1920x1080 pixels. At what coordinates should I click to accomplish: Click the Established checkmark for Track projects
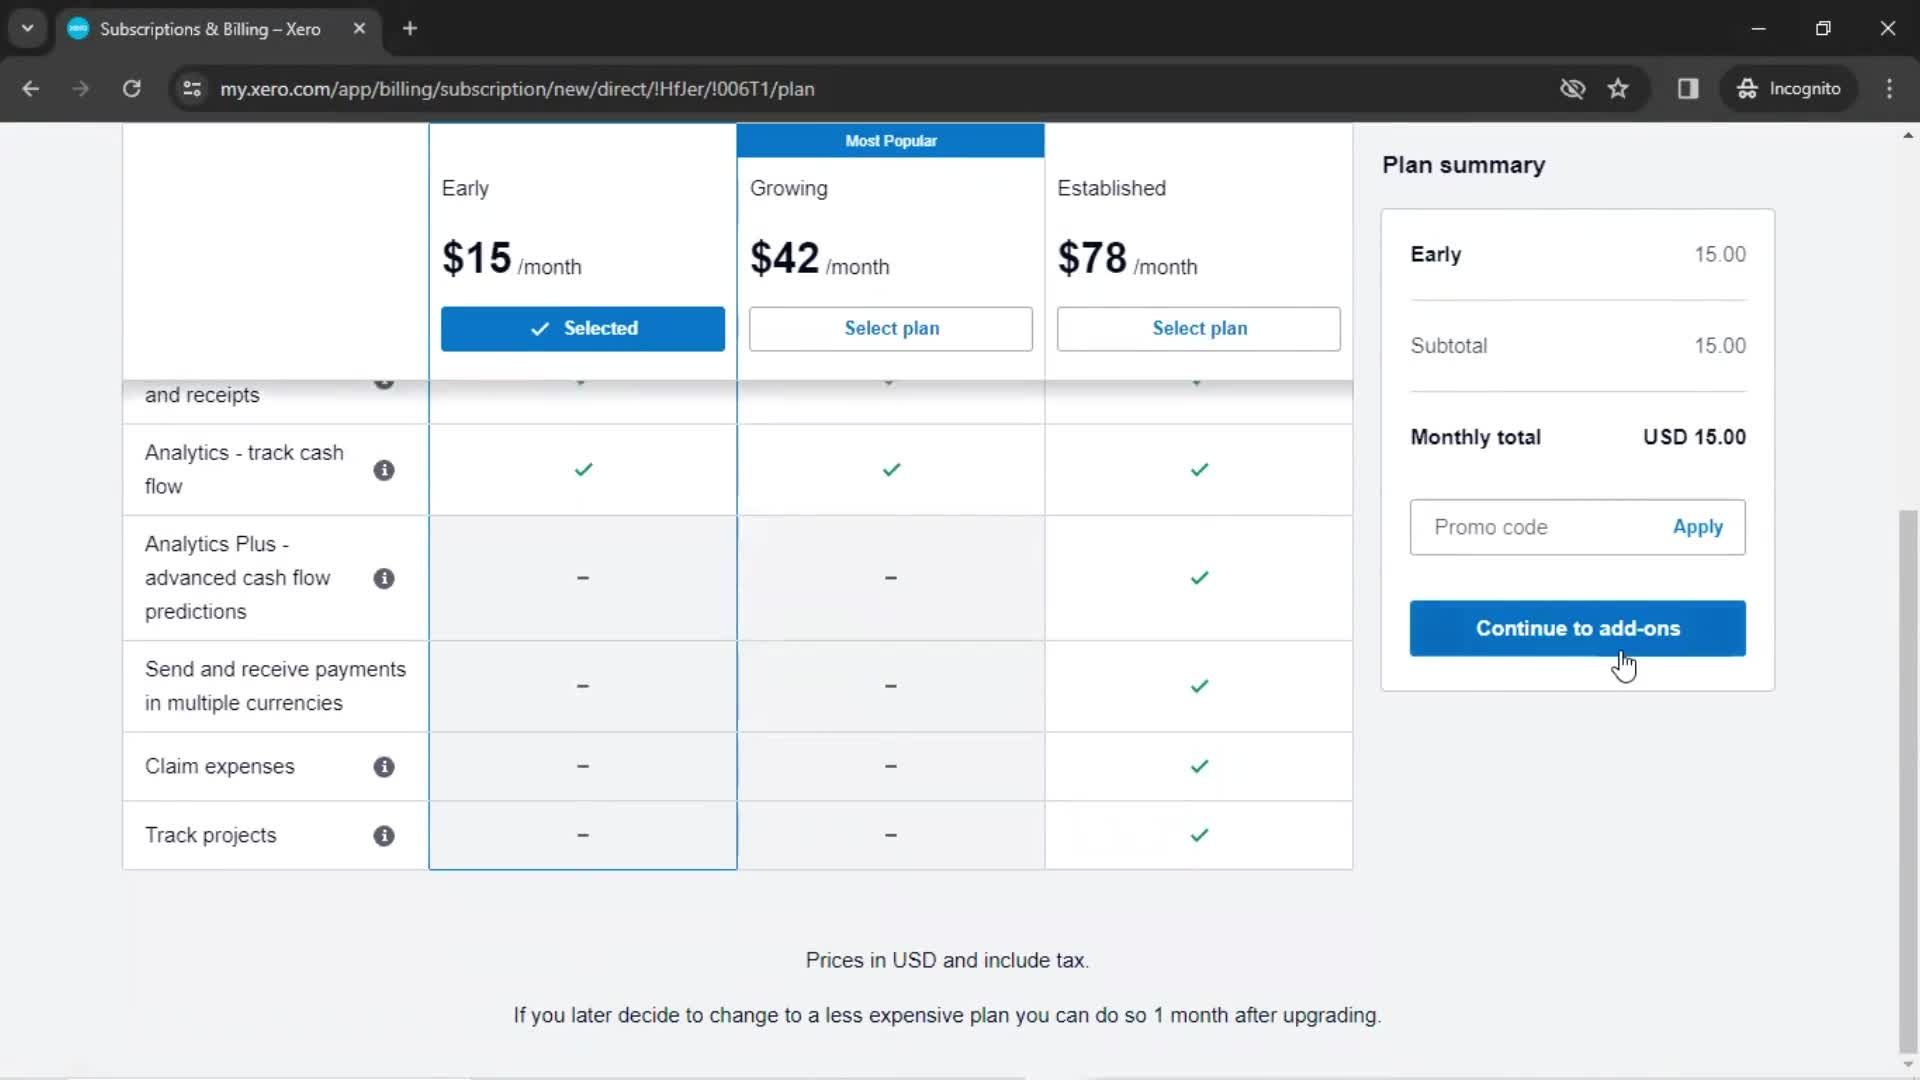1199,836
